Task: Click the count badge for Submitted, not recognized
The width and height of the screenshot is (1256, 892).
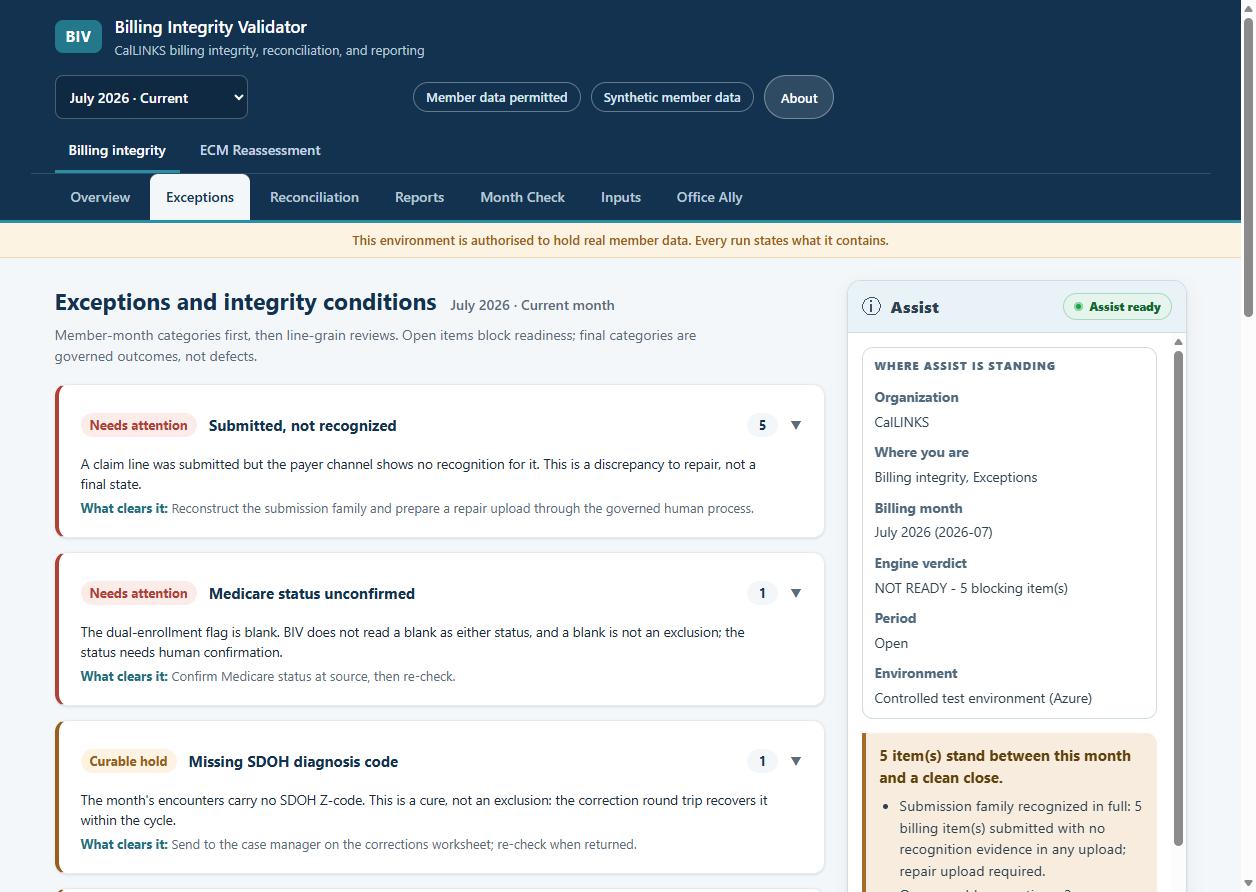Action: click(762, 425)
